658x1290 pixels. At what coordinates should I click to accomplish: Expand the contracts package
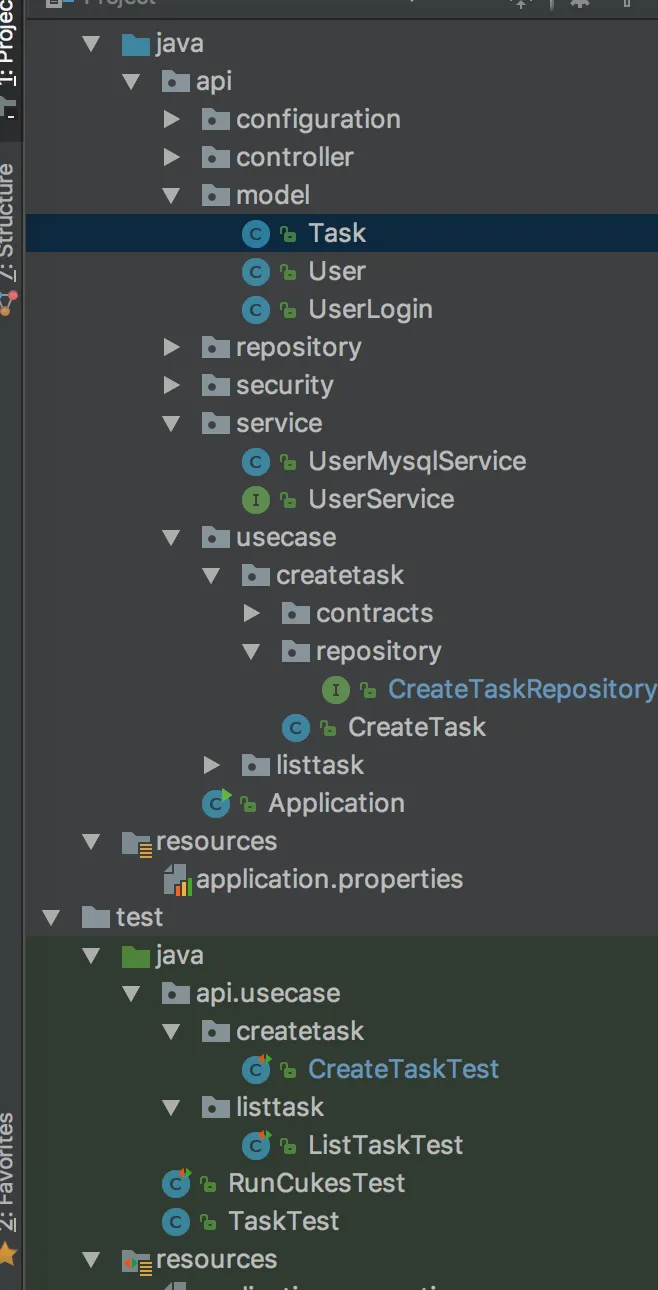252,613
